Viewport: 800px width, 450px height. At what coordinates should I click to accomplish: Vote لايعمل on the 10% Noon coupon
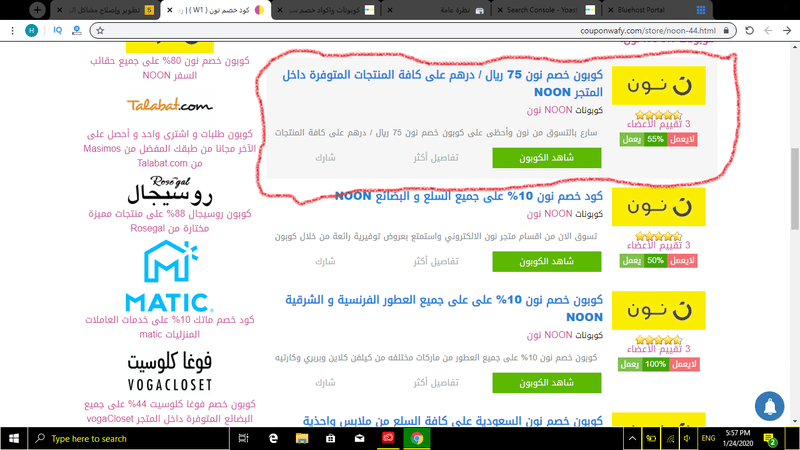(x=682, y=261)
